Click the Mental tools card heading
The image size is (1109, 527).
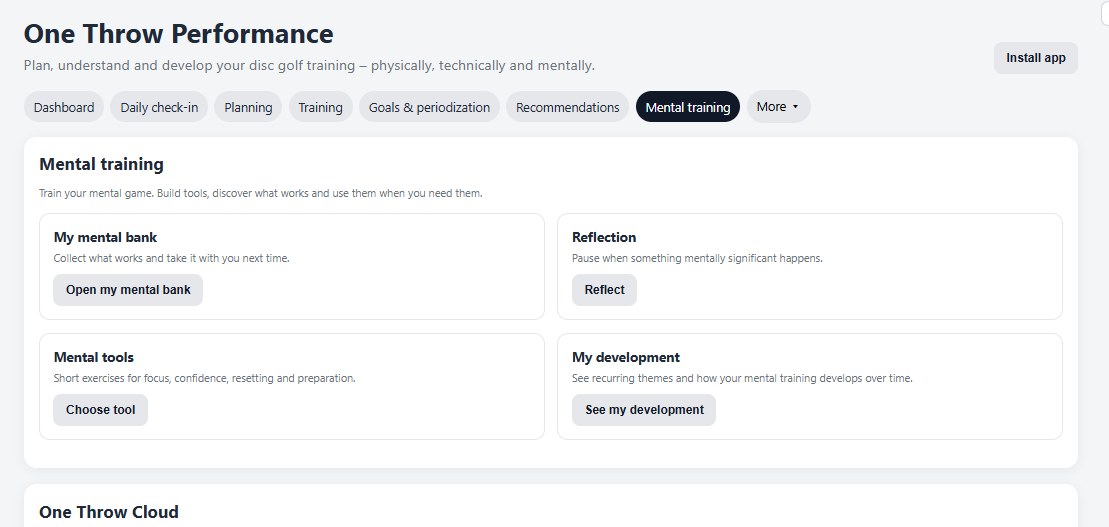[x=93, y=357]
